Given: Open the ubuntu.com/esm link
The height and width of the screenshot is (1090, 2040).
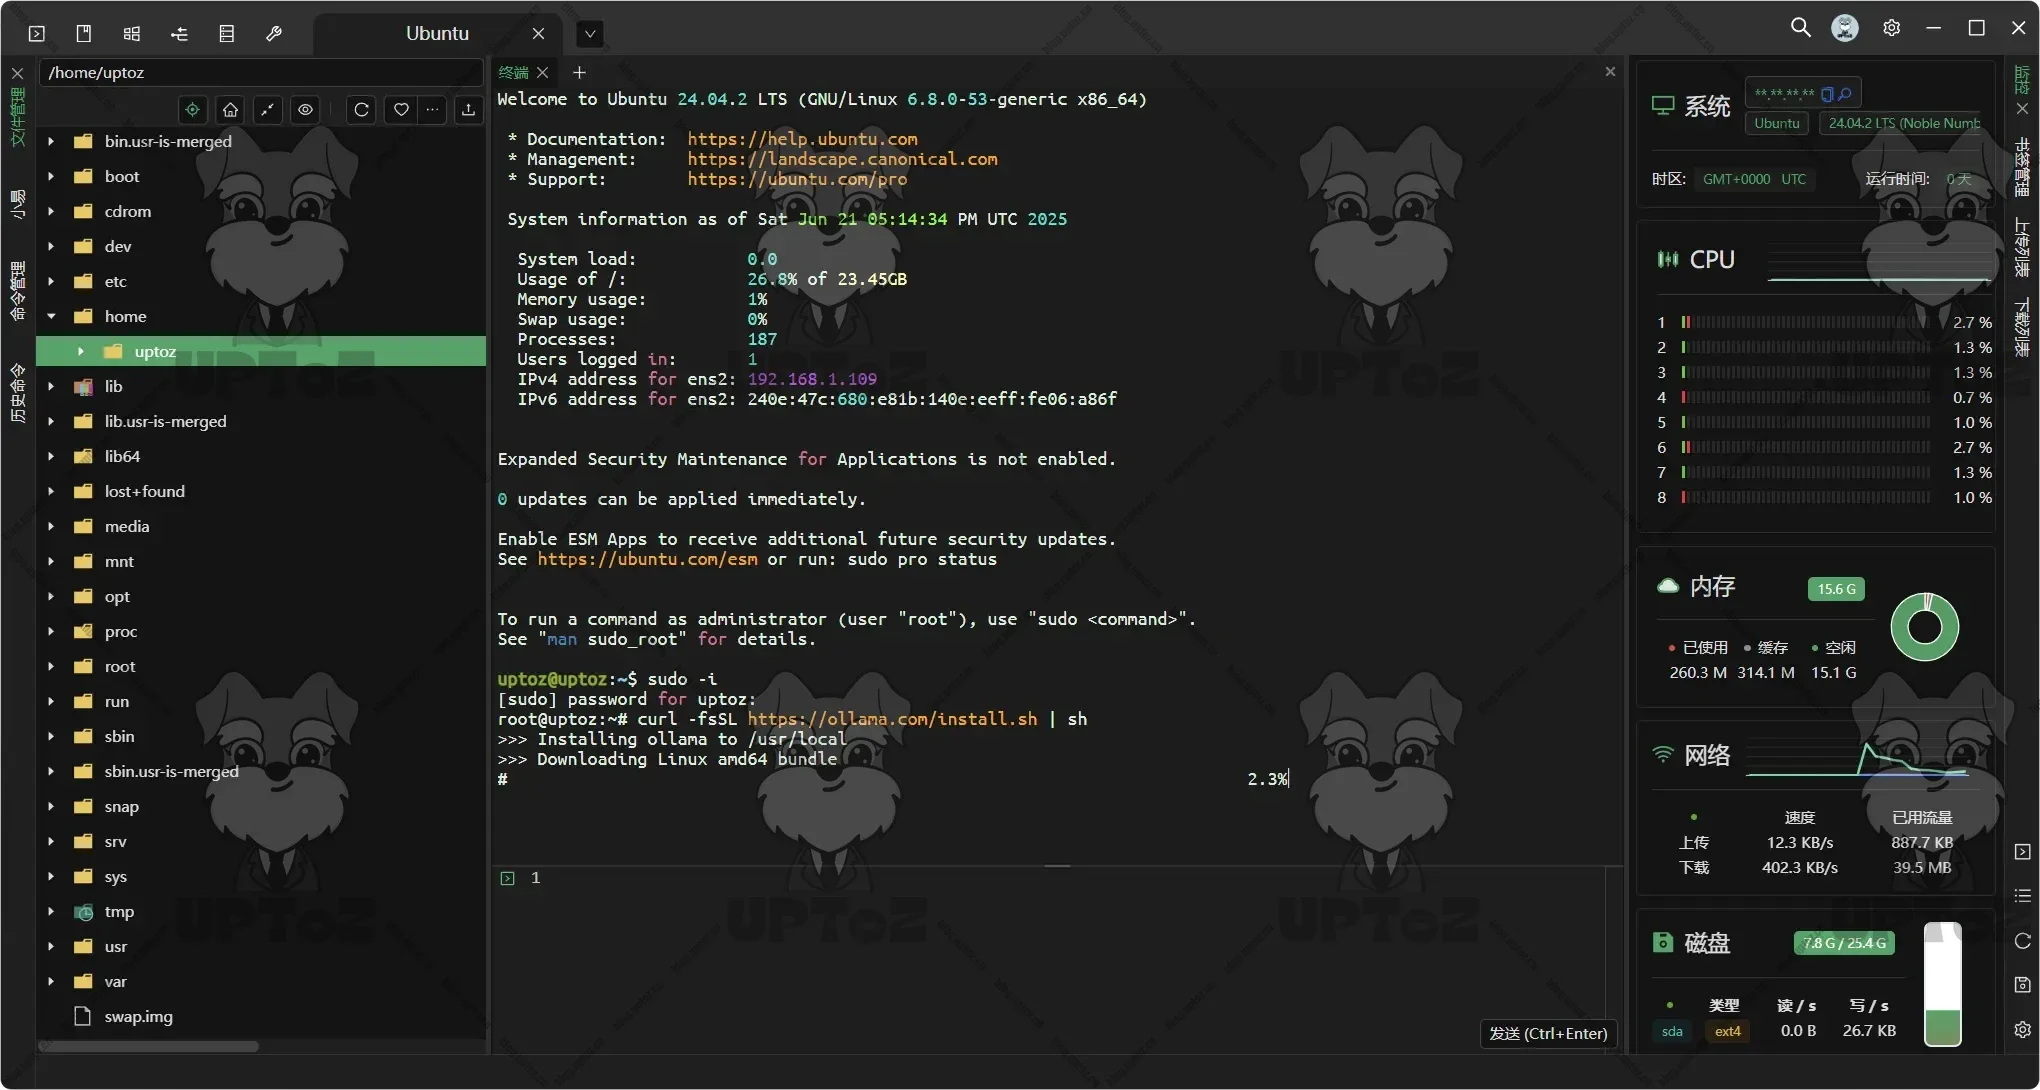Looking at the screenshot, I should [x=647, y=559].
